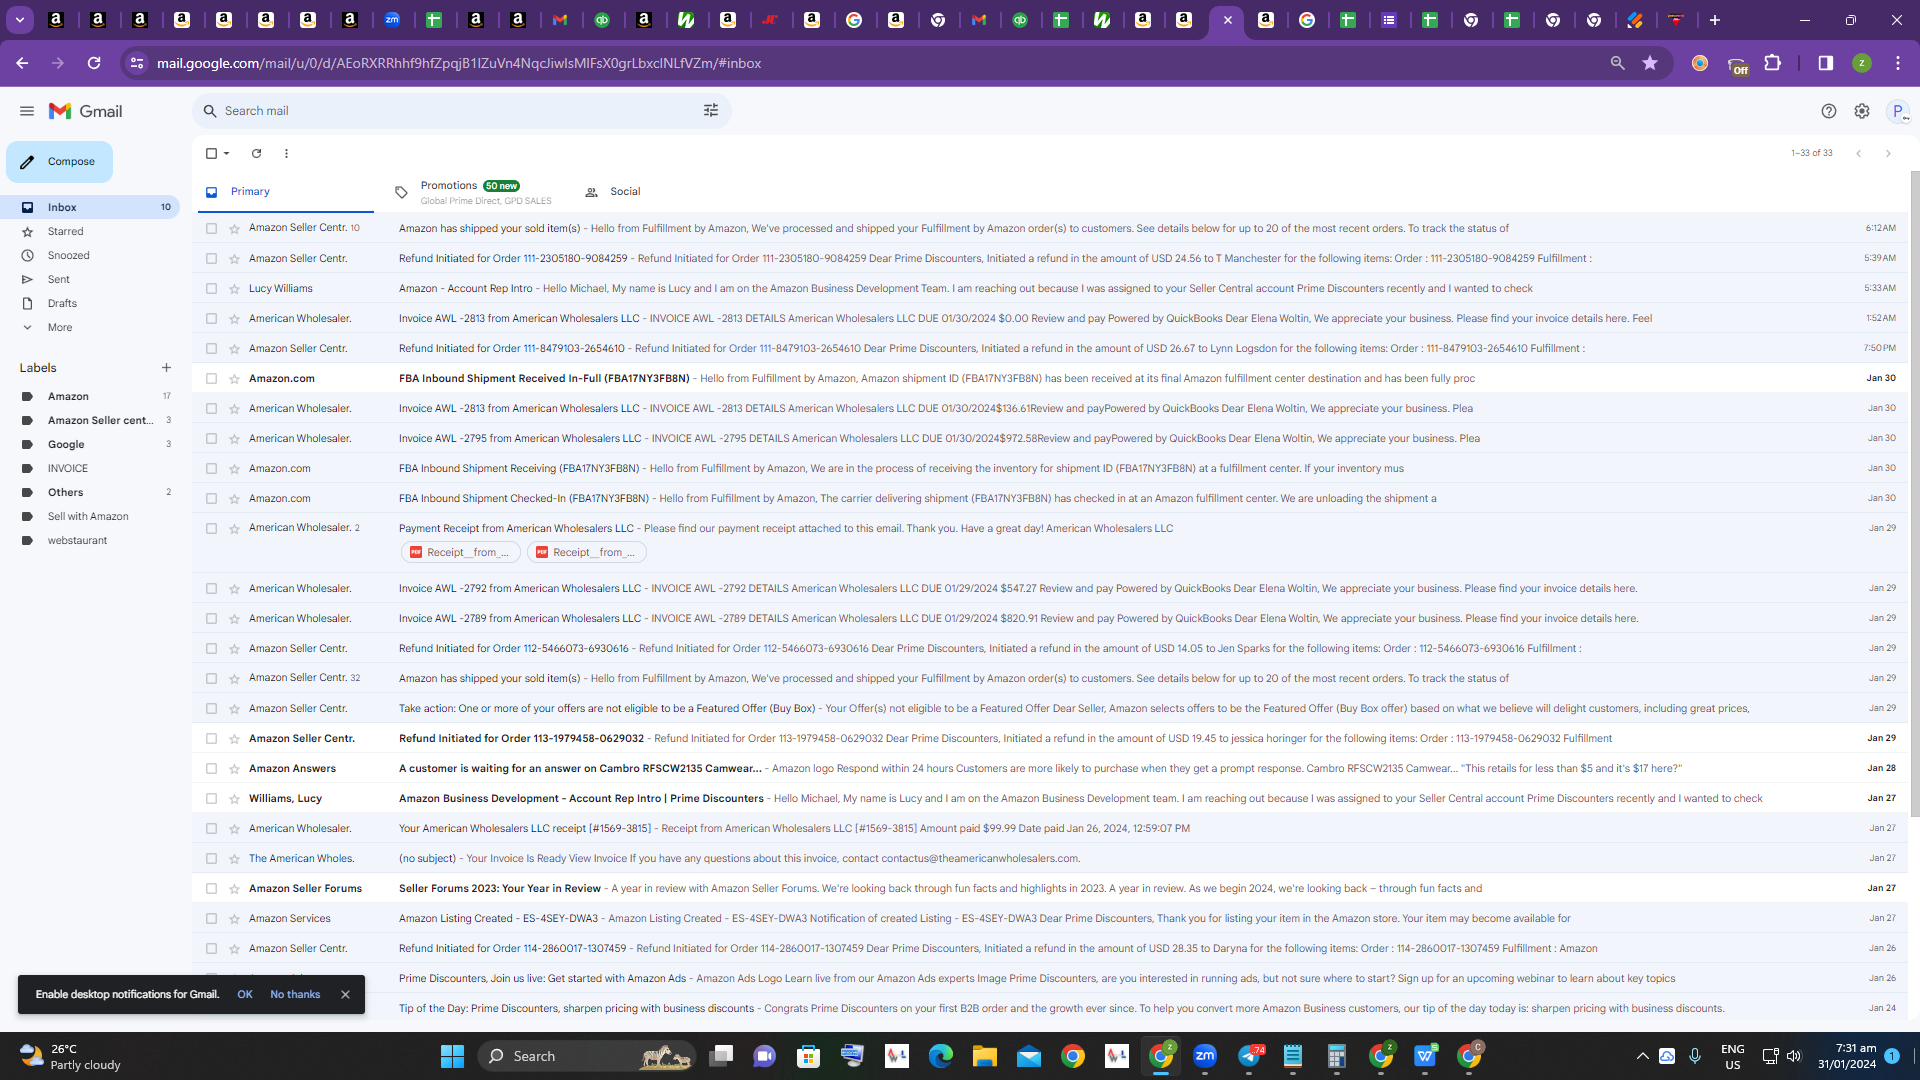Click the browser Back arrow
The image size is (1920, 1080).
pyautogui.click(x=22, y=63)
